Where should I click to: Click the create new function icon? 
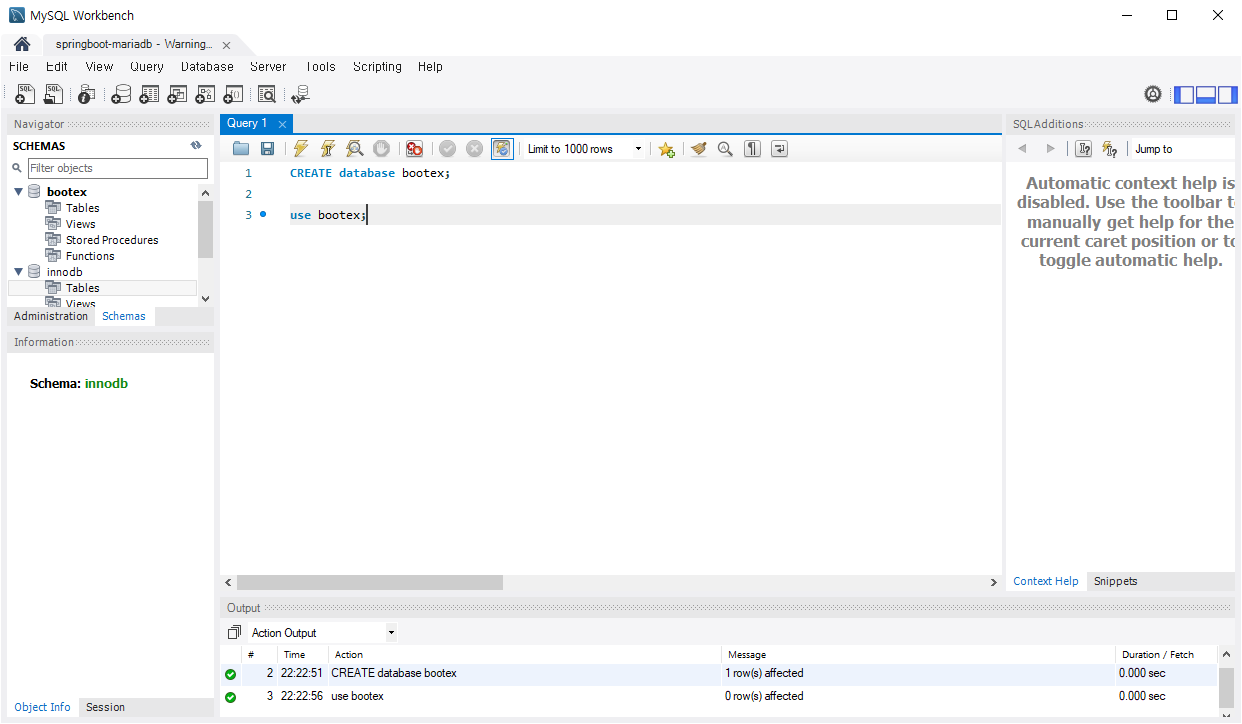[x=233, y=94]
